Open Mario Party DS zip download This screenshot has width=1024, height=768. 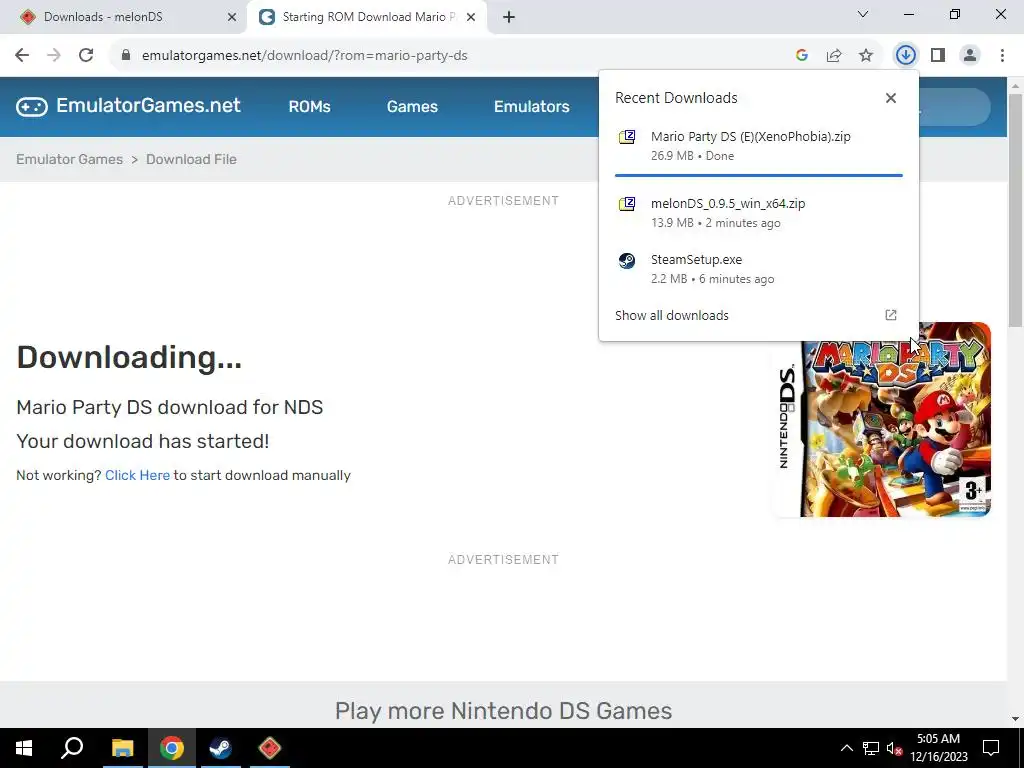(x=758, y=146)
